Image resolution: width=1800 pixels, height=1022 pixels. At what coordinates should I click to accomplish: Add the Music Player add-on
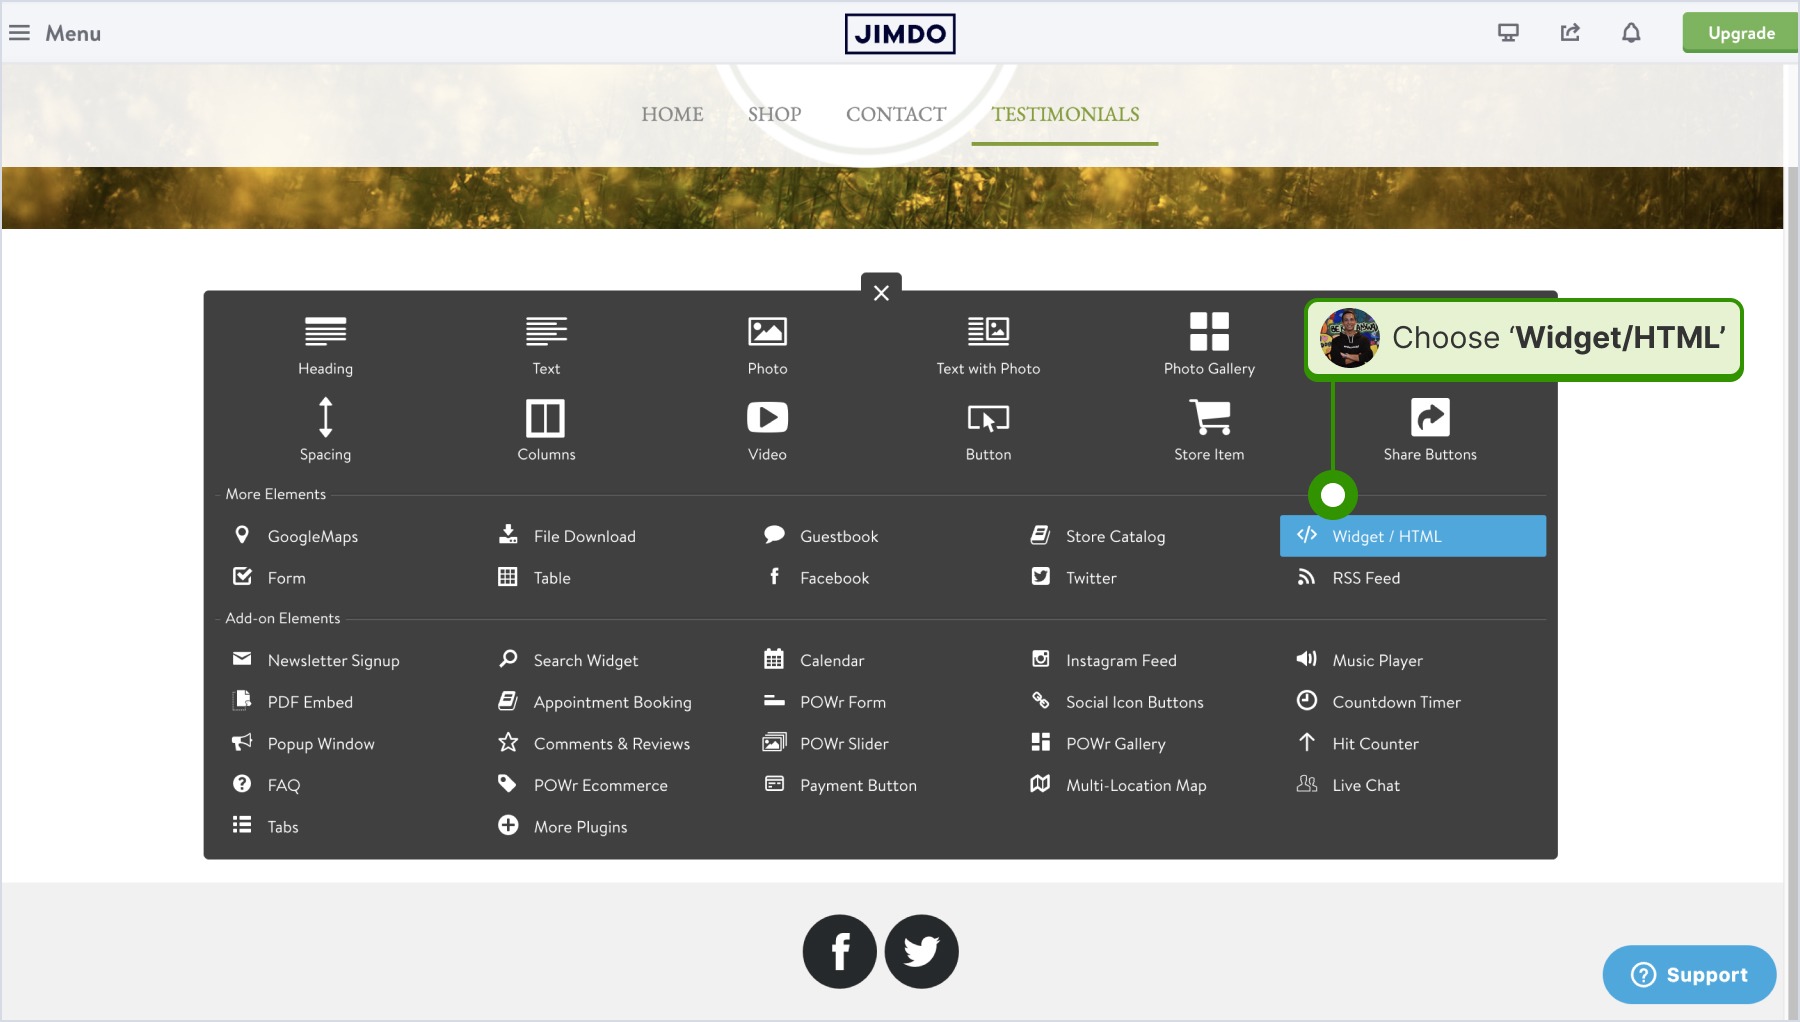tap(1359, 660)
